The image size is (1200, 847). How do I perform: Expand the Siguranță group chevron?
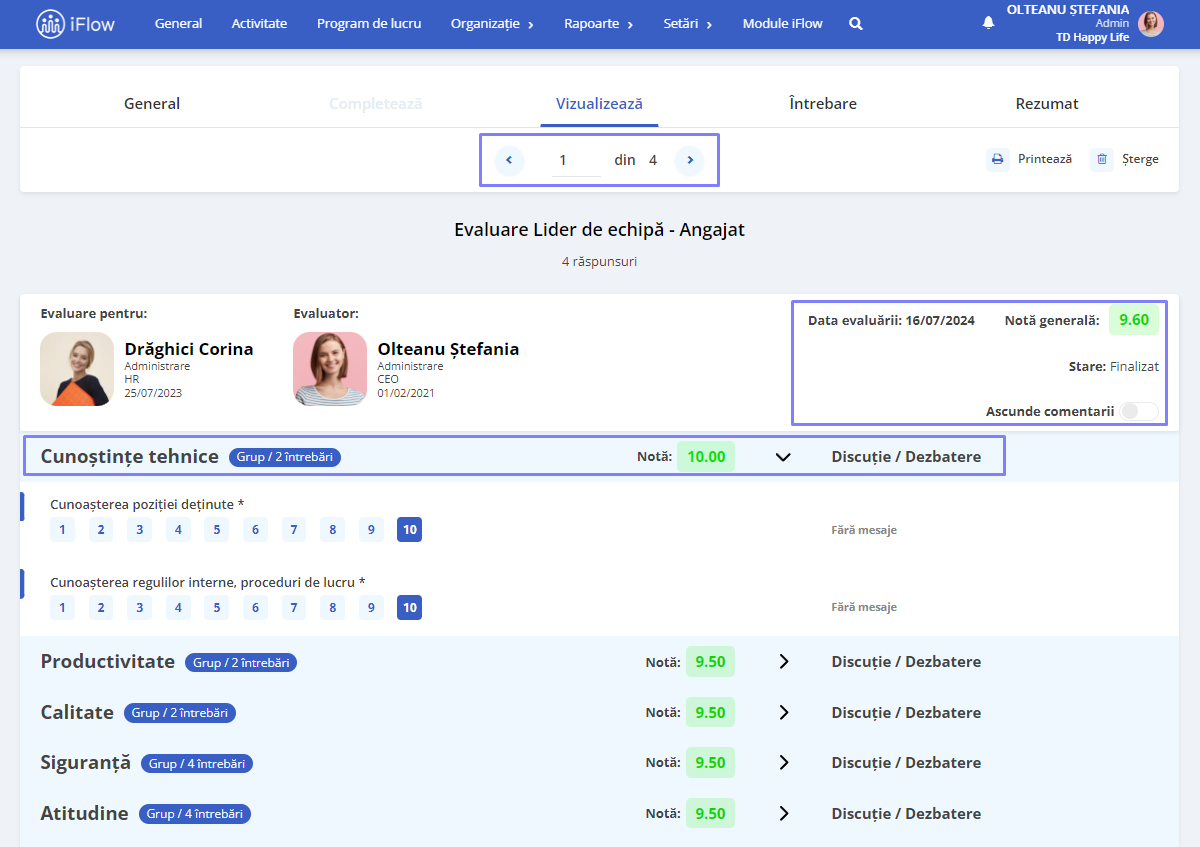click(784, 763)
